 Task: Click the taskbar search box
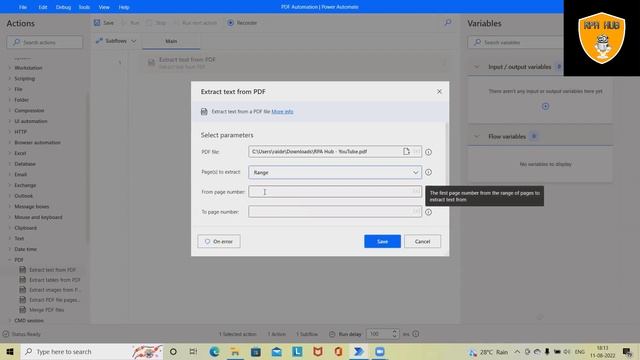tap(91, 351)
